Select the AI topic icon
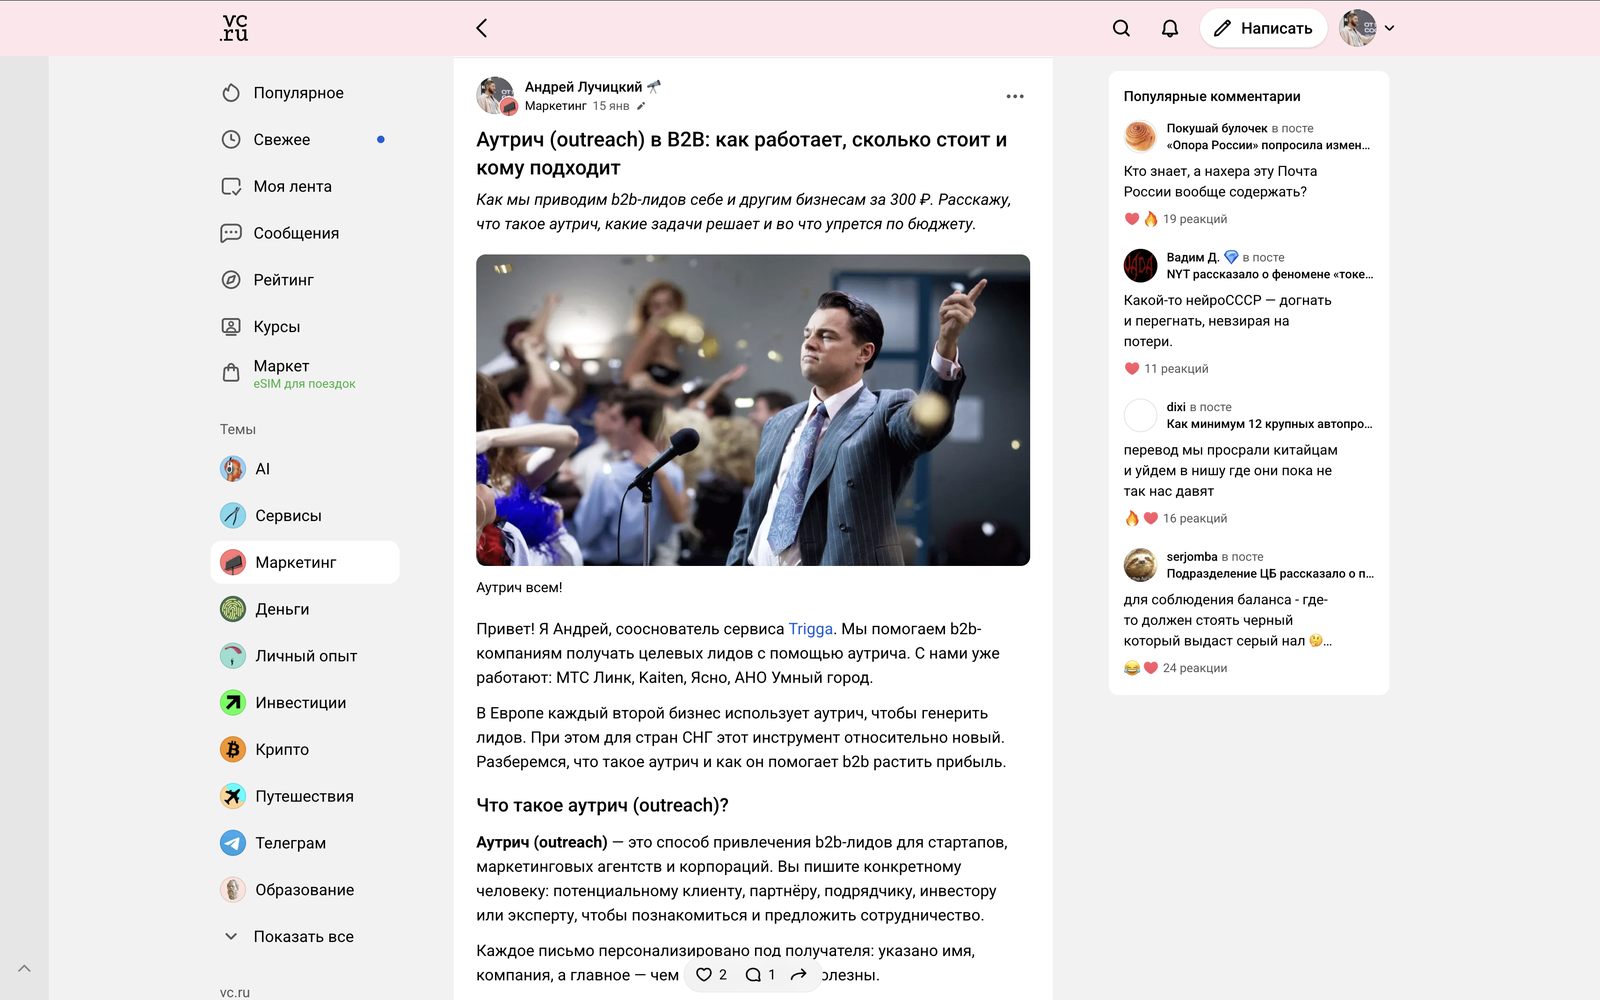1600x1000 pixels. [233, 469]
